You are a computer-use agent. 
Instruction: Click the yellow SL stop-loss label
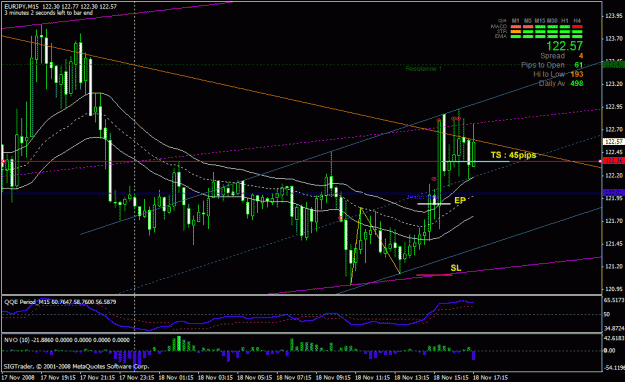pyautogui.click(x=456, y=268)
